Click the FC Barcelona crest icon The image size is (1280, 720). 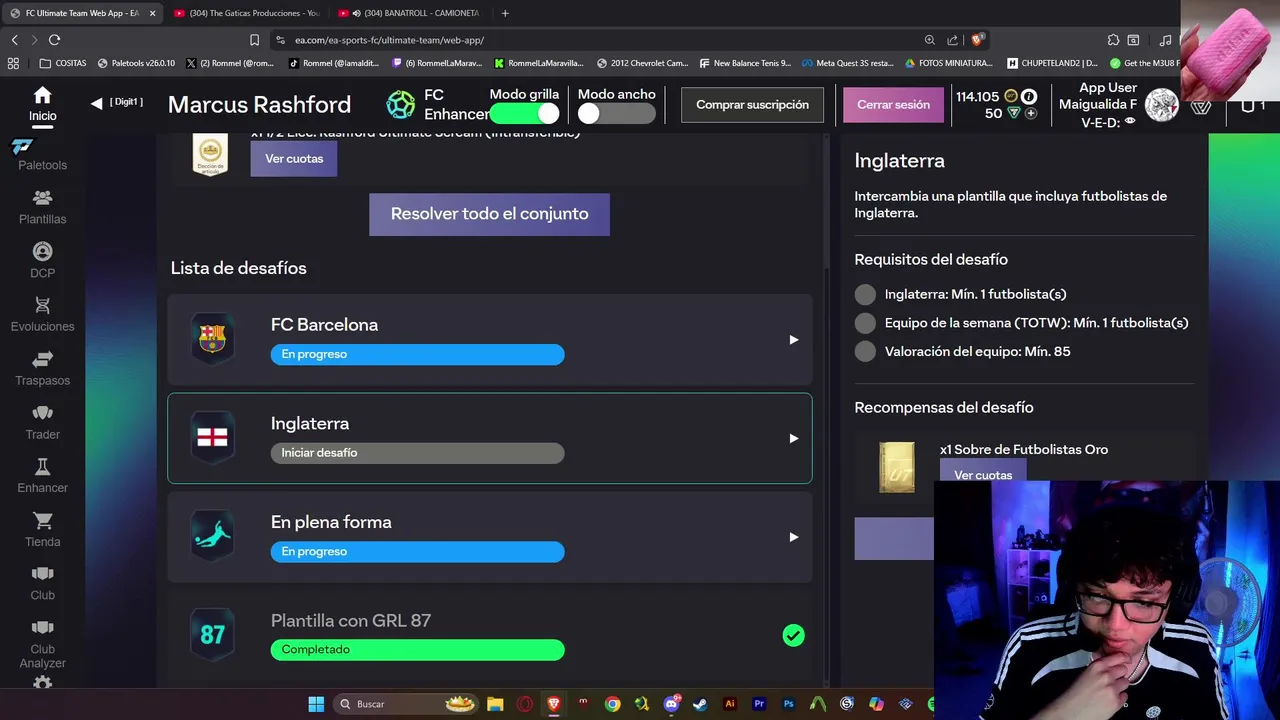click(x=212, y=339)
